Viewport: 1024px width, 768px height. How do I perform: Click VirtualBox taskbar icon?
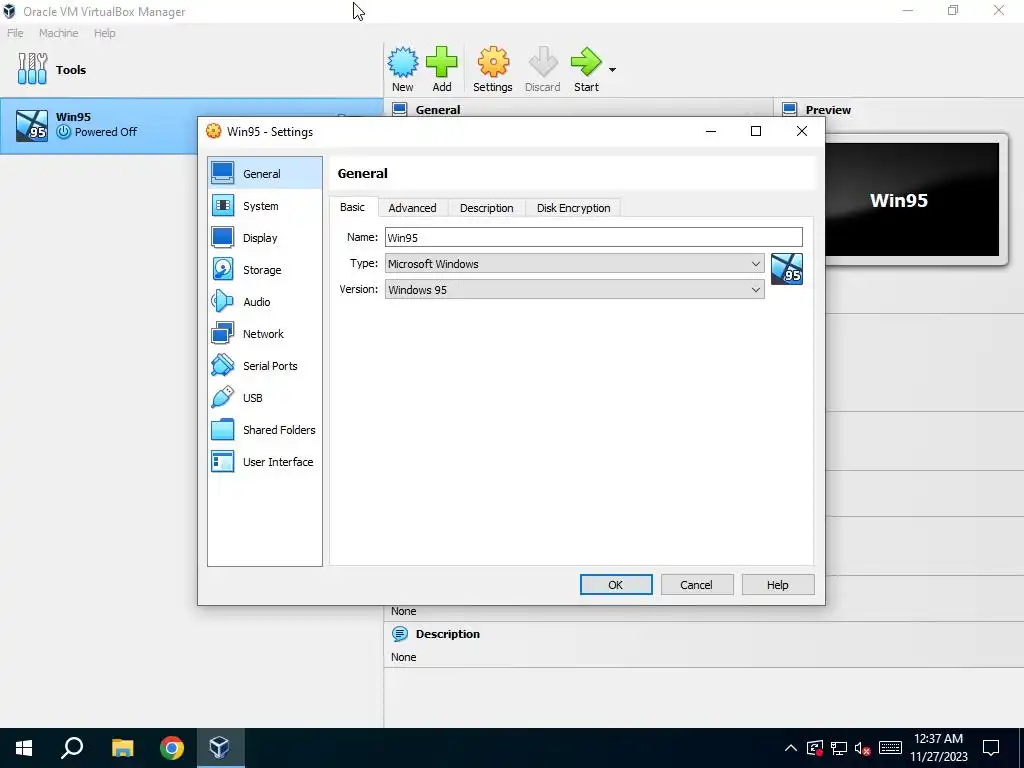coord(219,748)
